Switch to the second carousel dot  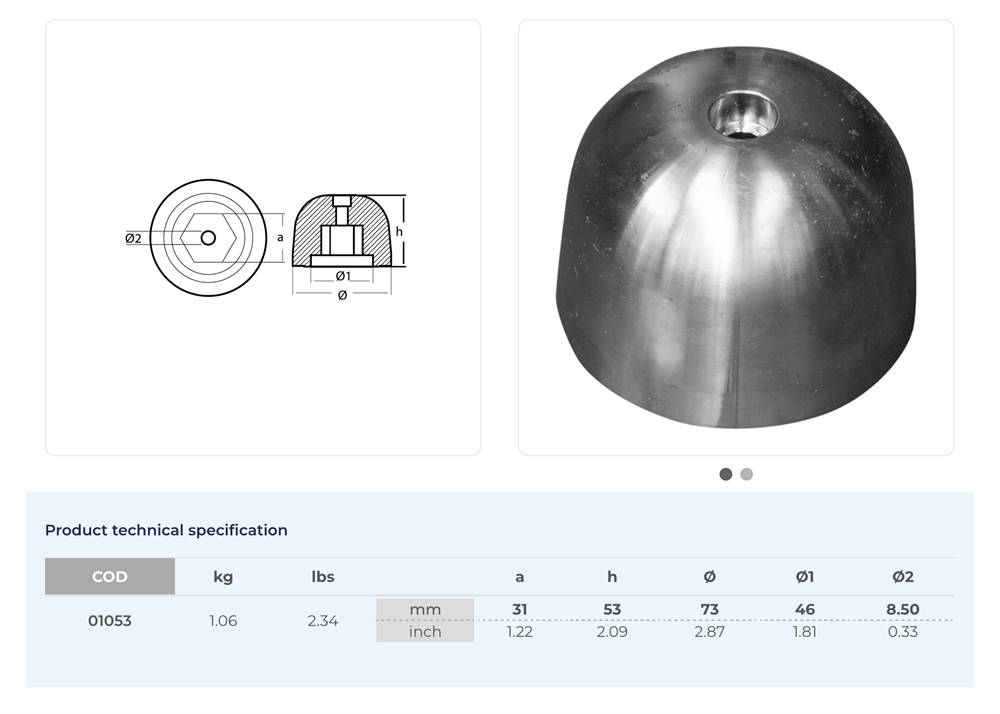coord(747,474)
